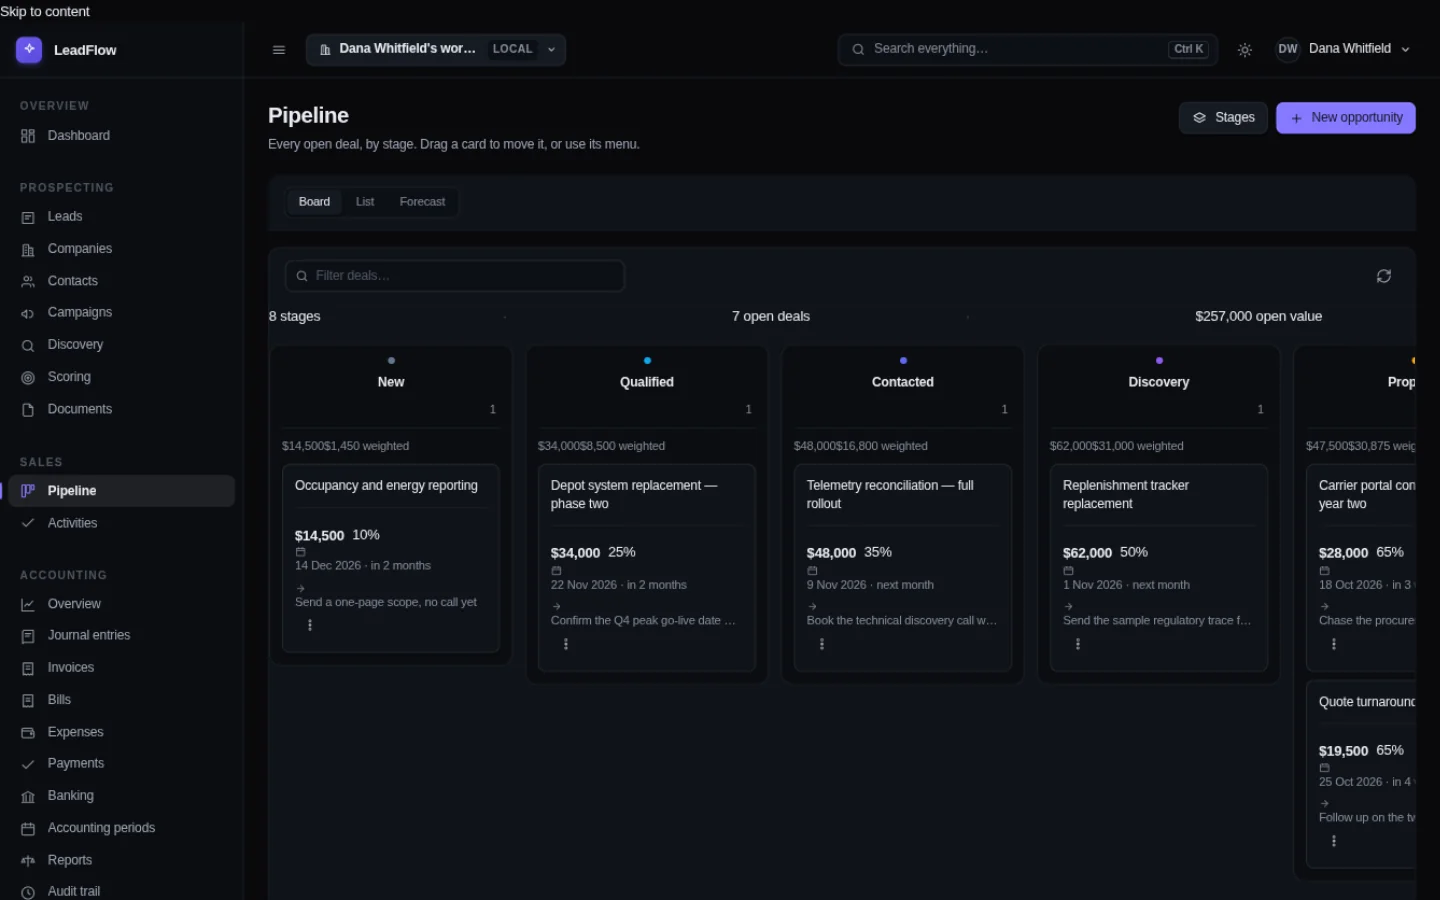This screenshot has height=900, width=1440.
Task: Select the Replenishment tracker replacement deal title
Action: tap(1126, 495)
